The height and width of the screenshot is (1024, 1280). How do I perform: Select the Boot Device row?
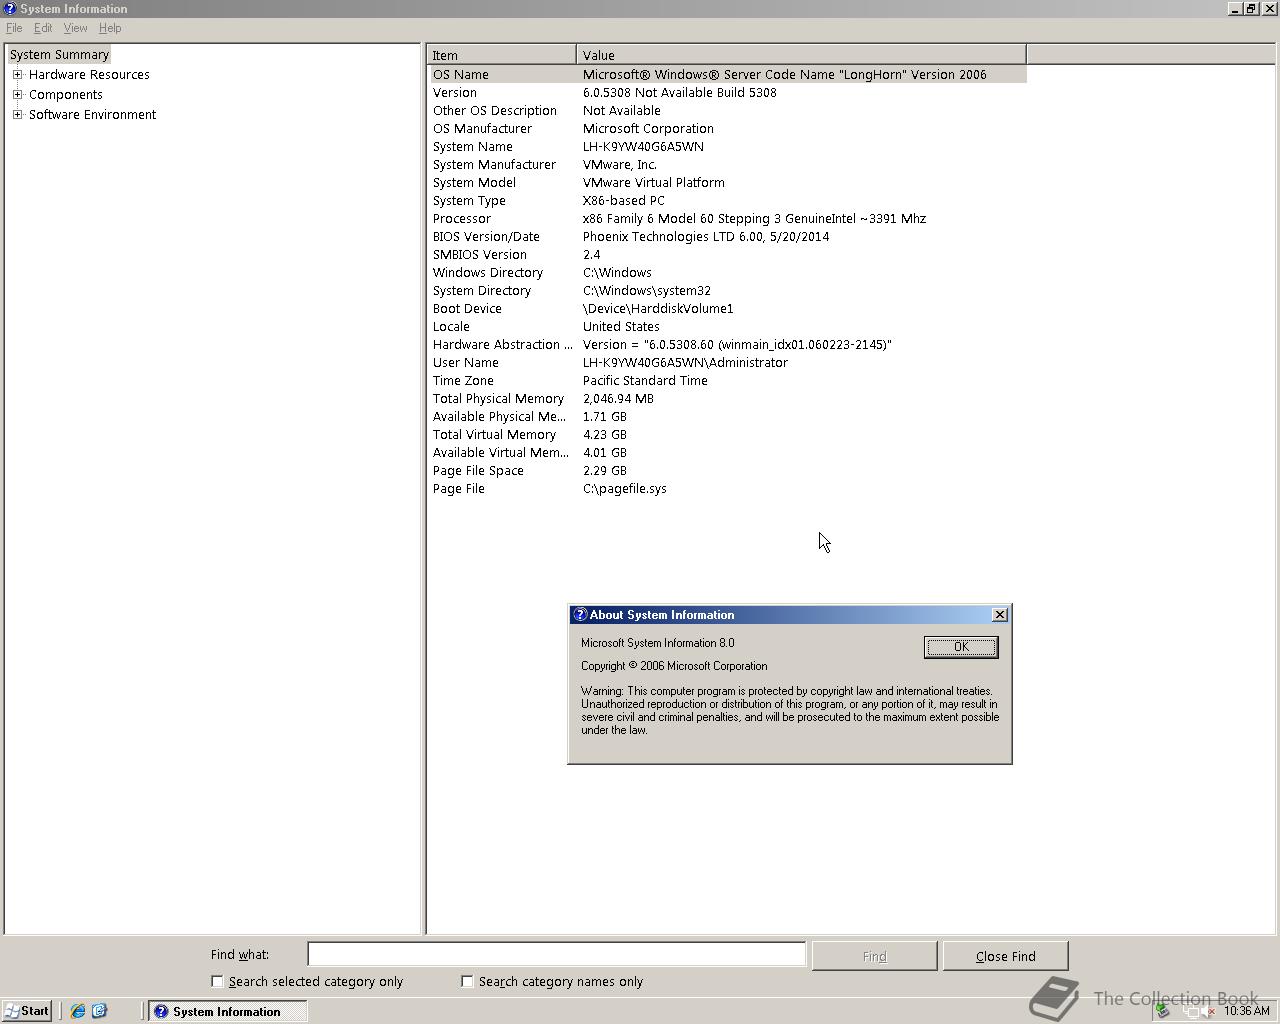click(728, 308)
